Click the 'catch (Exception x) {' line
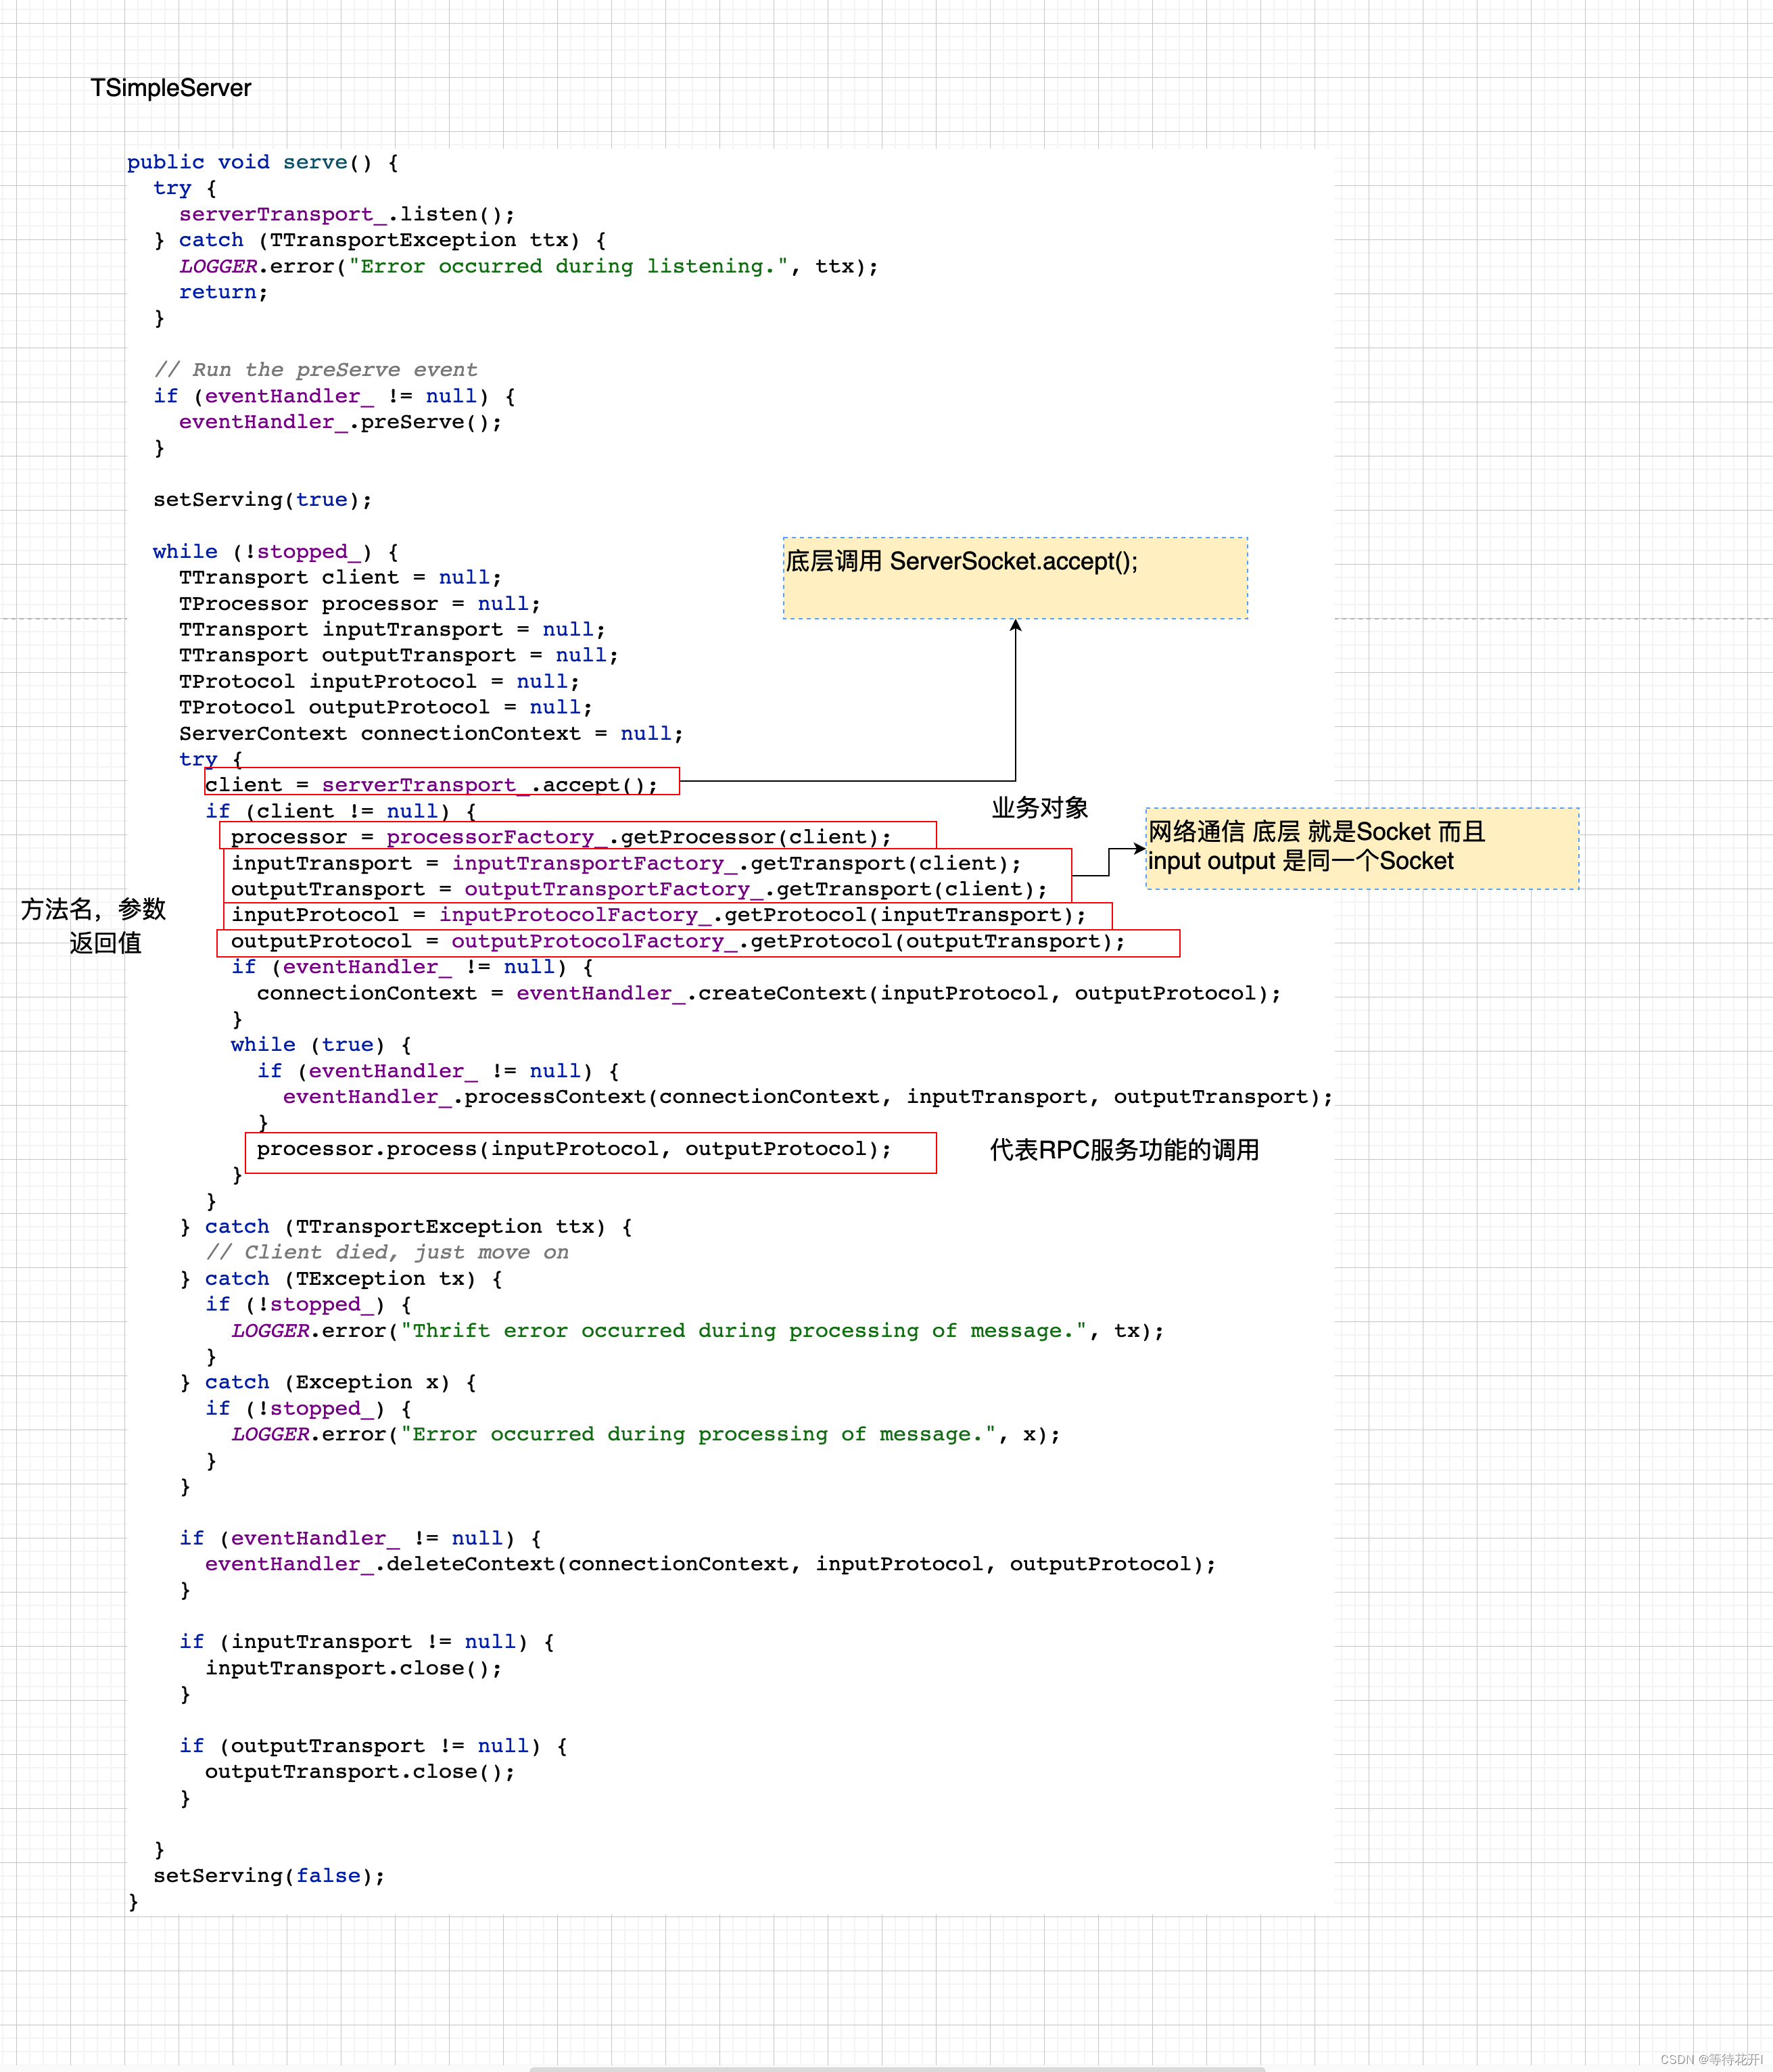Screen dimensions: 1773x2072 pos(328,1382)
